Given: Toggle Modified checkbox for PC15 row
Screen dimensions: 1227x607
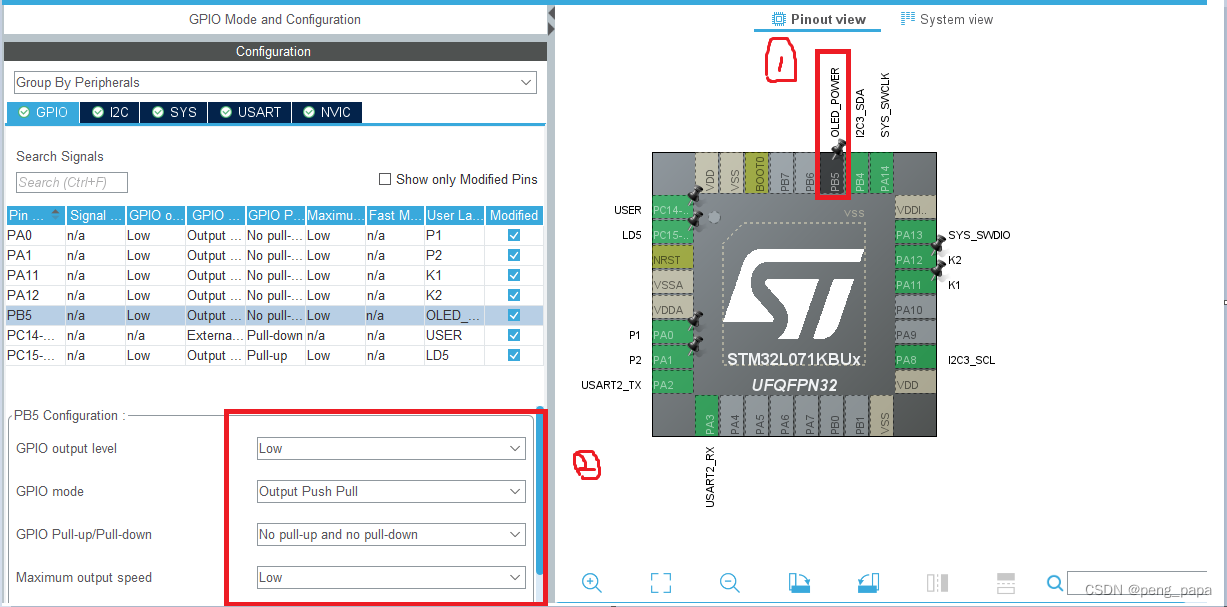Looking at the screenshot, I should point(514,355).
